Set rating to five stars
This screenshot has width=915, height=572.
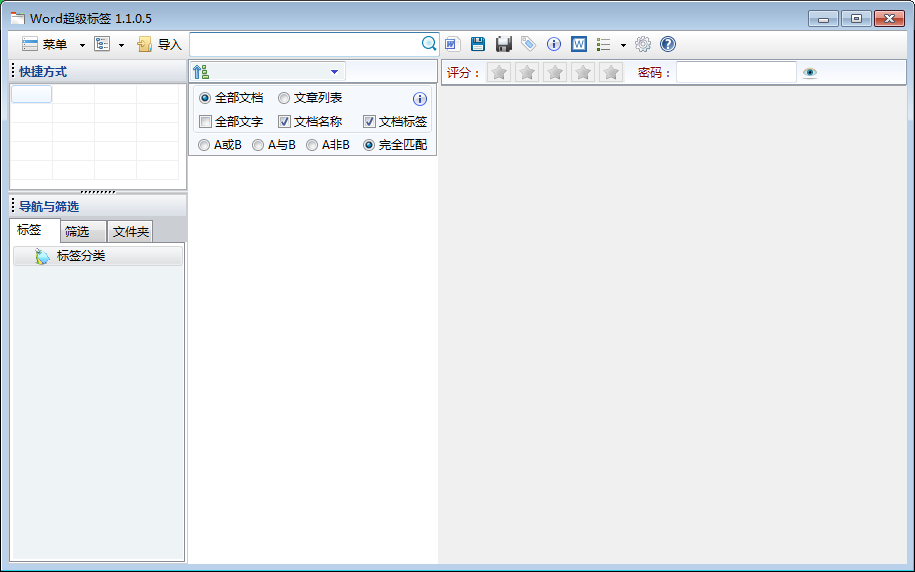[x=611, y=72]
